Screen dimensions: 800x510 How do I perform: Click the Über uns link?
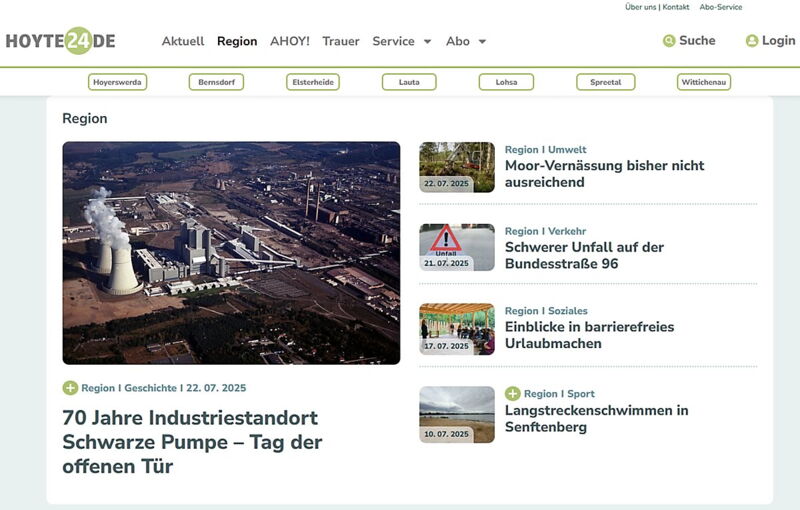tap(641, 7)
